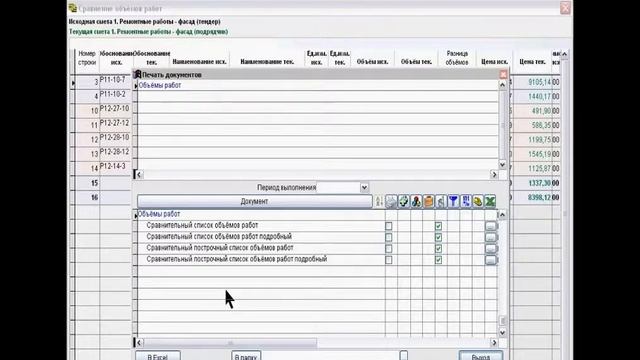Untick checked box for построчный список объёмов работ подробный
640x360 pixels.
click(x=438, y=260)
